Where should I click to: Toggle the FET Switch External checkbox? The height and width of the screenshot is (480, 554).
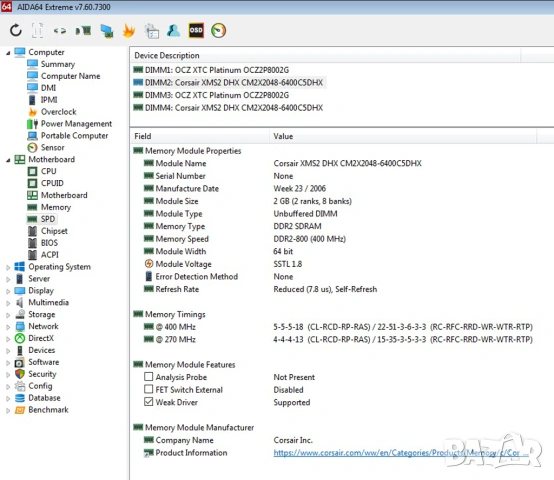coord(148,390)
